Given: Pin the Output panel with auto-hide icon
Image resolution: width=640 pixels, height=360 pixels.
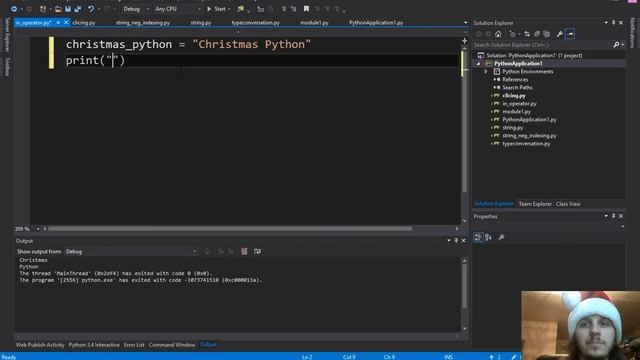Looking at the screenshot, I should [x=456, y=241].
